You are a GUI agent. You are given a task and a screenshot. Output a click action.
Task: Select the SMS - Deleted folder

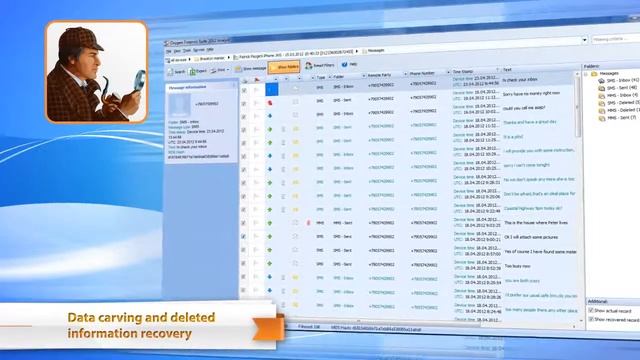(x=620, y=103)
